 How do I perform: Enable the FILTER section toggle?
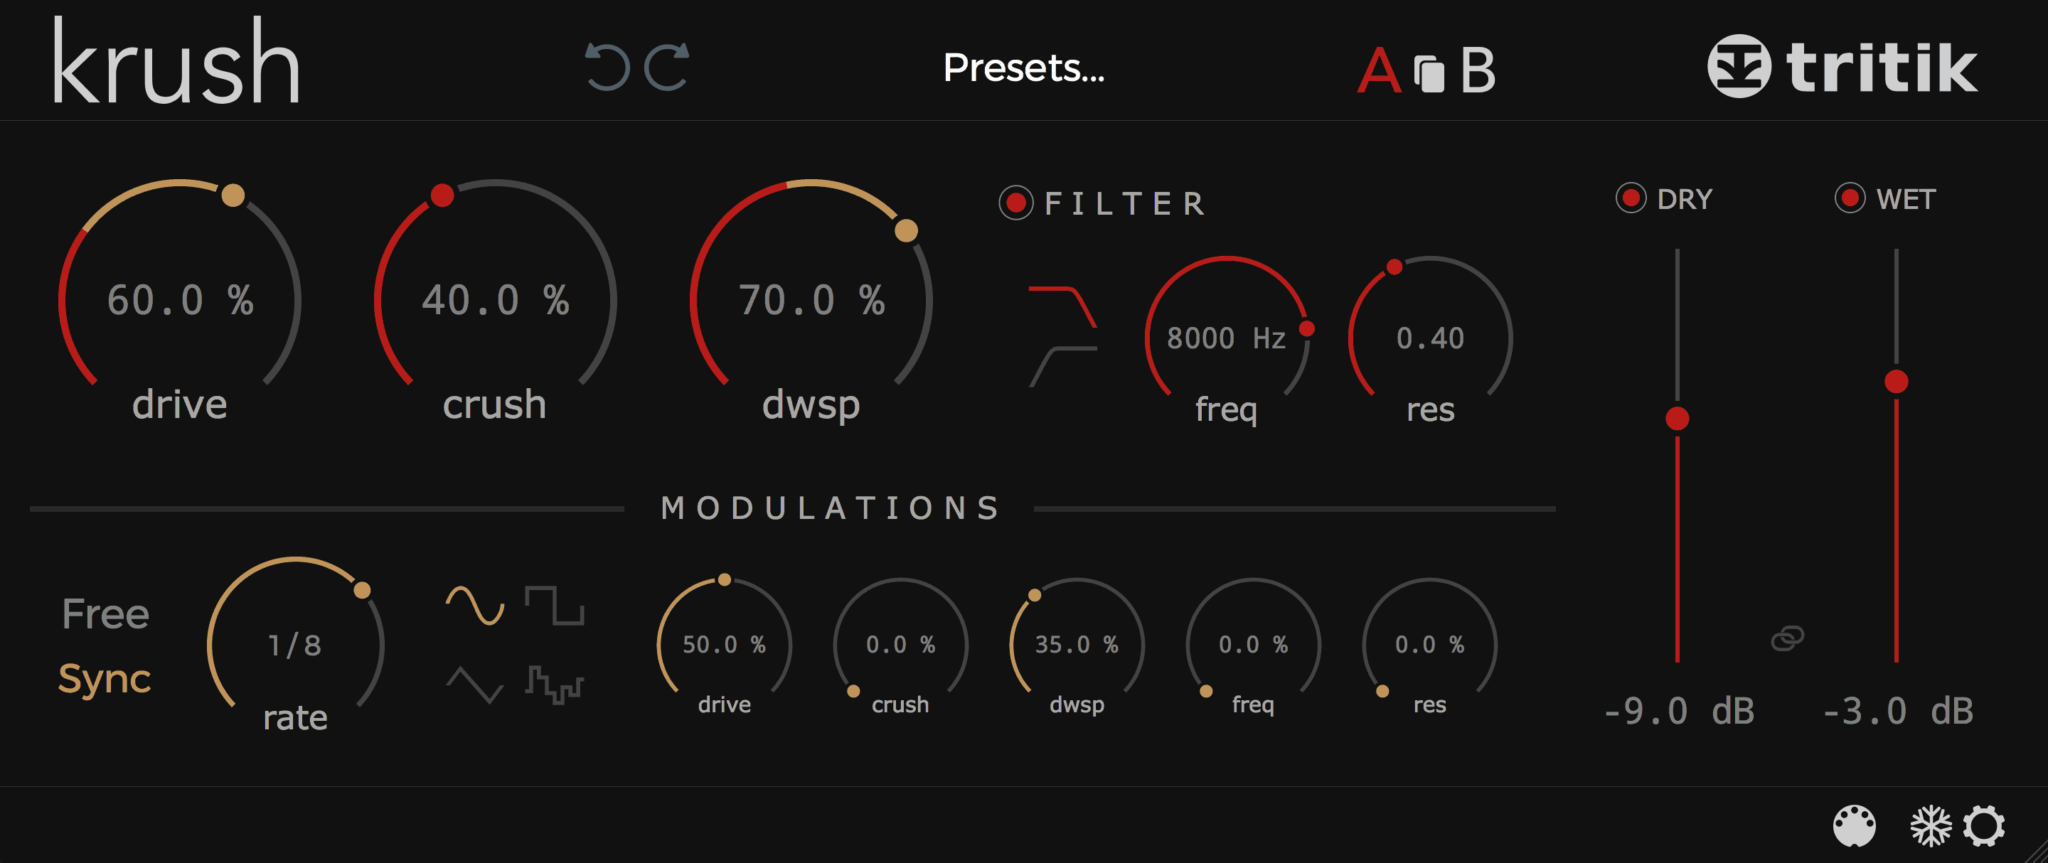pos(1018,203)
